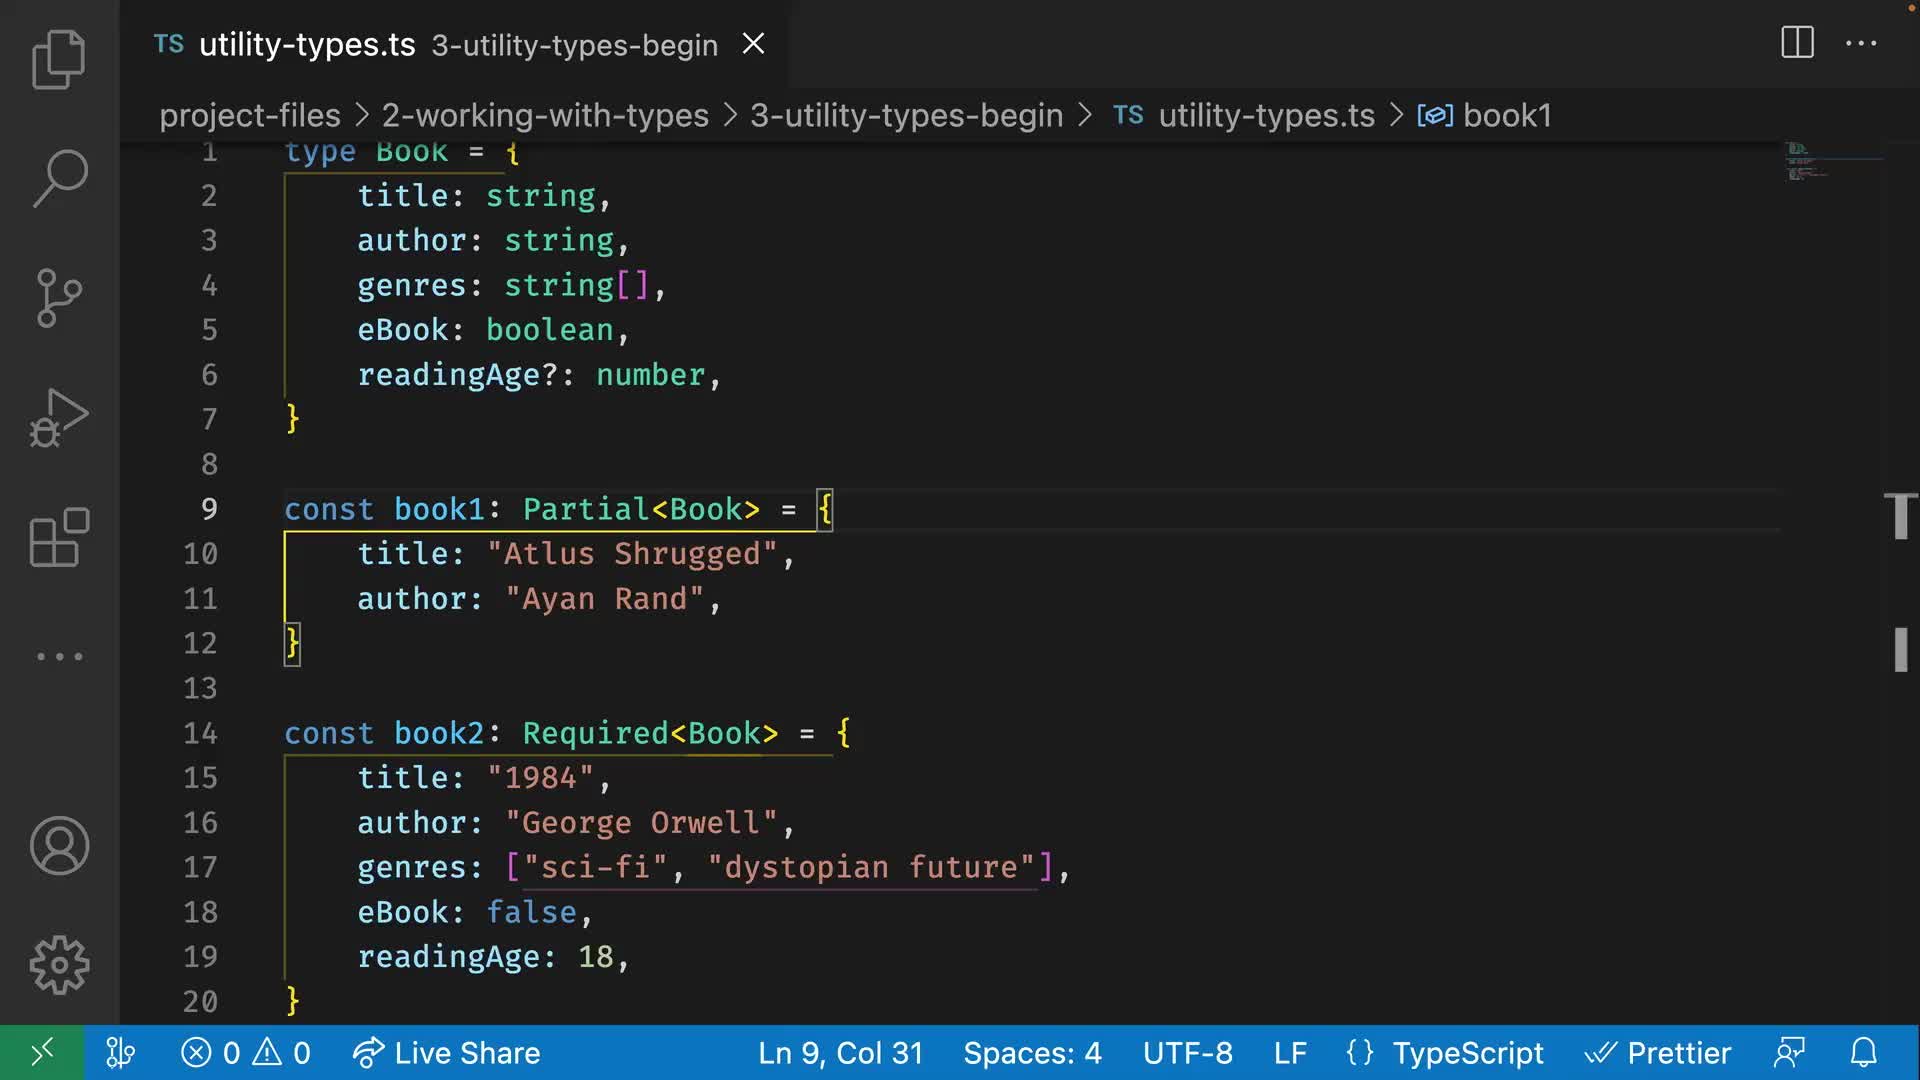Open the Accounts menu
Viewport: 1920px width, 1080px height.
[59, 845]
